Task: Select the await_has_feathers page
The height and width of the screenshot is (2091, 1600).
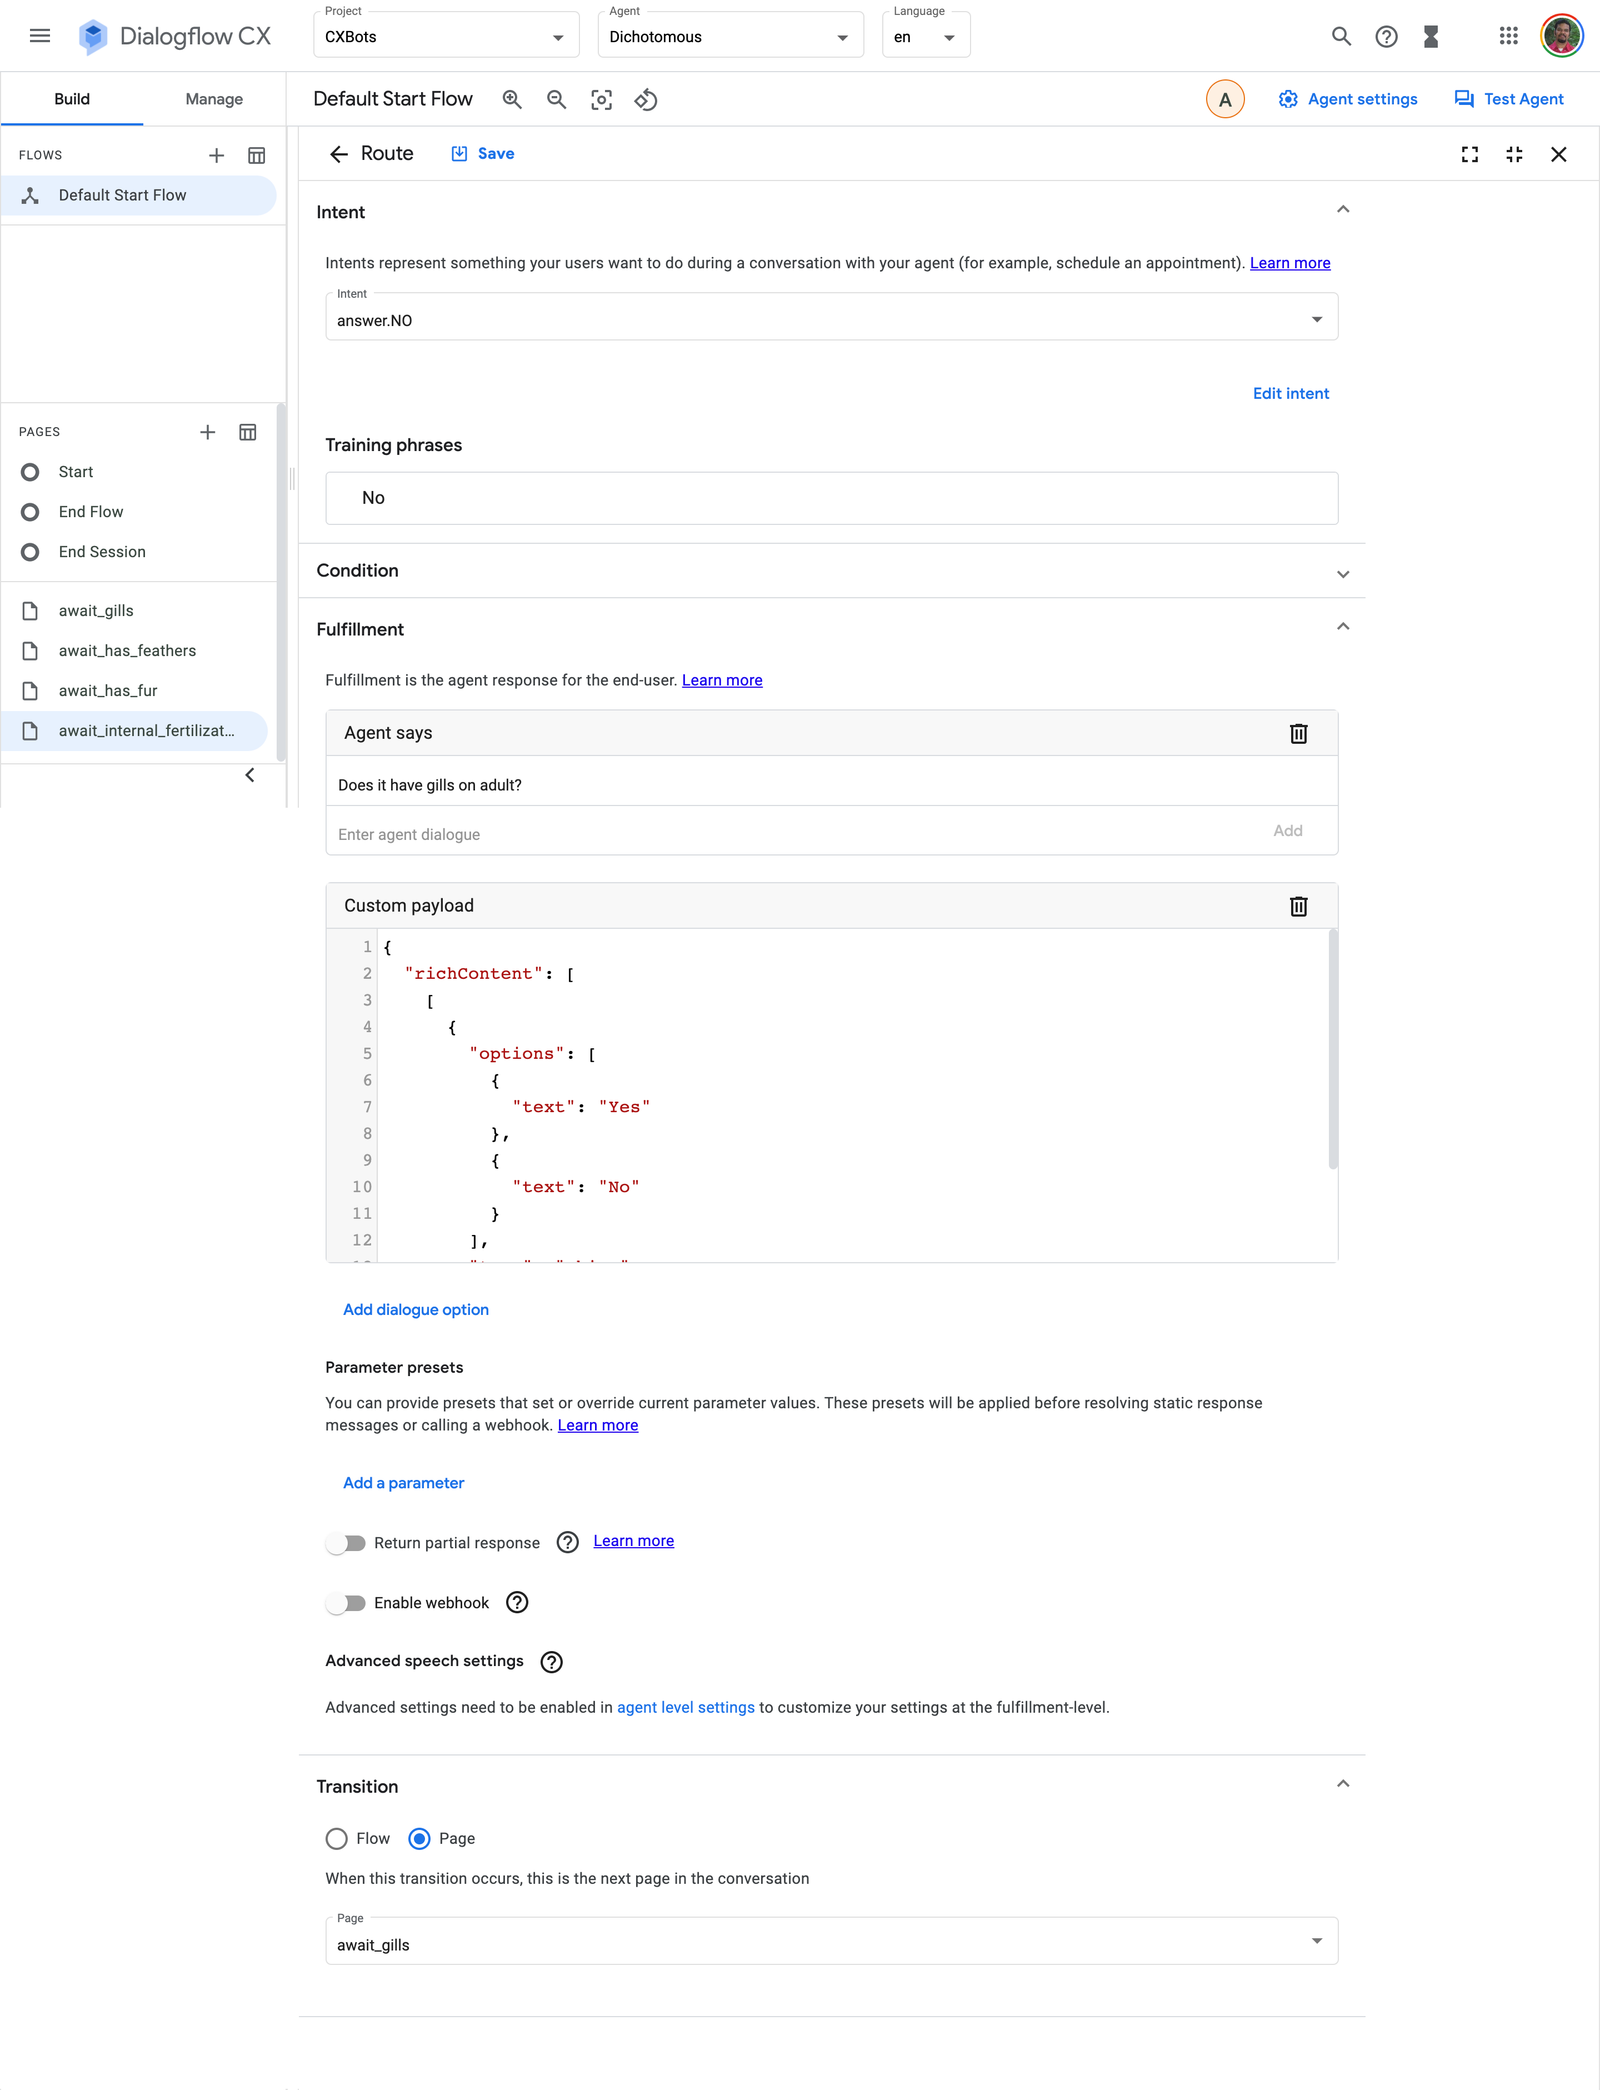Action: (x=127, y=651)
